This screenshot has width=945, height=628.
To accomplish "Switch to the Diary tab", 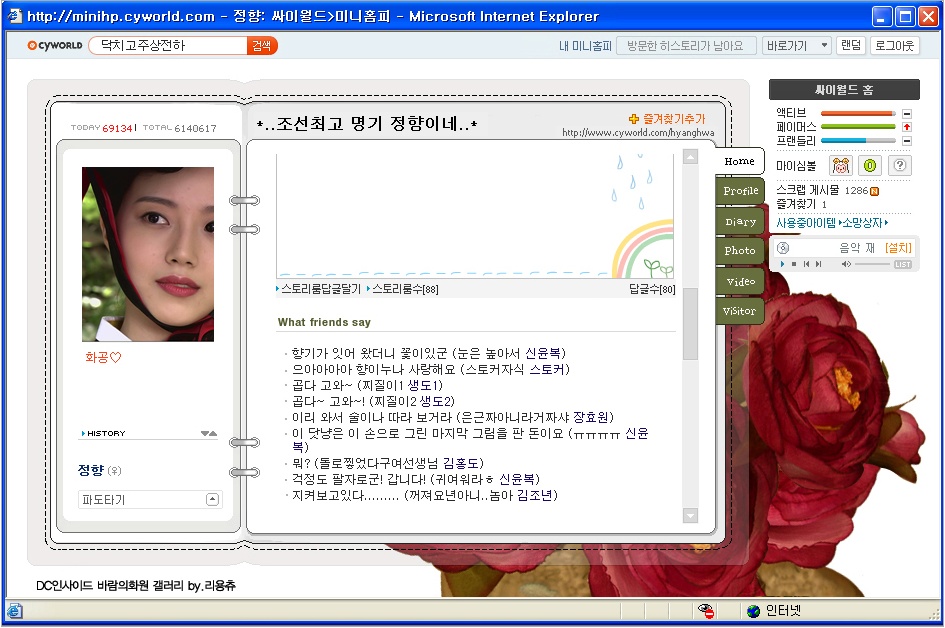I will 741,222.
